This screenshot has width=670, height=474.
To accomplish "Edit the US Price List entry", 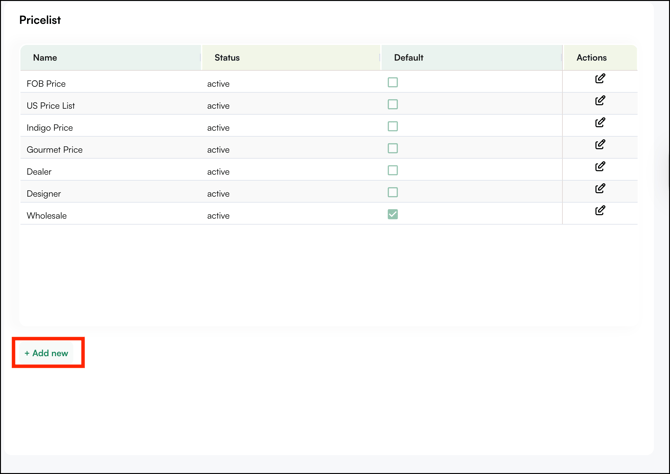I will click(600, 101).
